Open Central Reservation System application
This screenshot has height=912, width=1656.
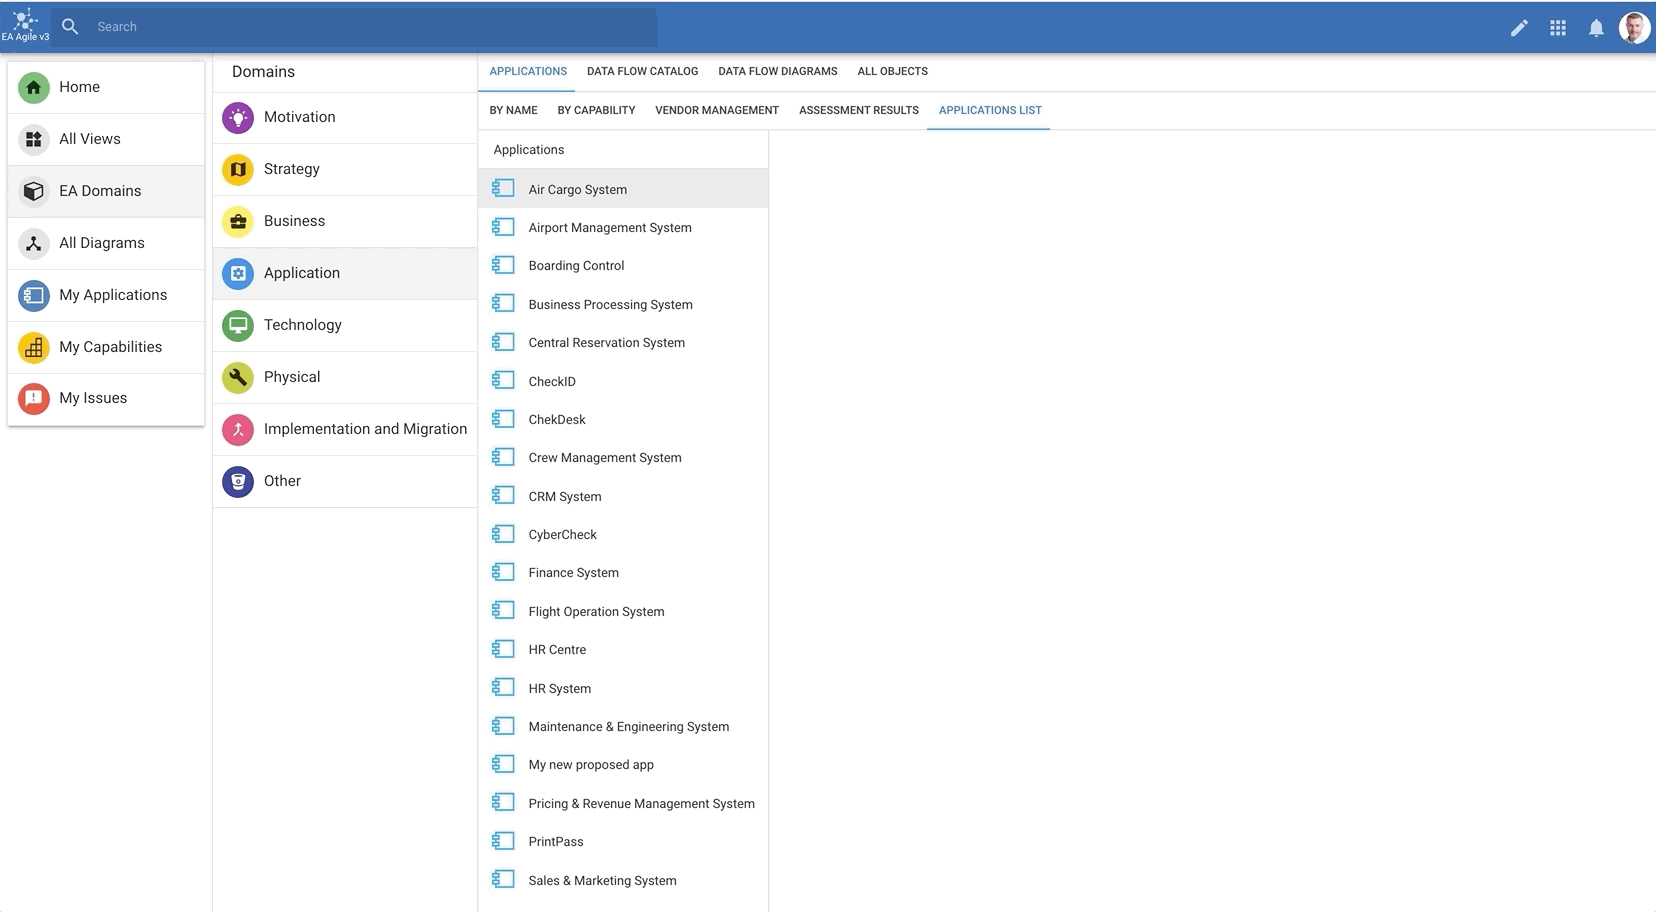coord(606,343)
